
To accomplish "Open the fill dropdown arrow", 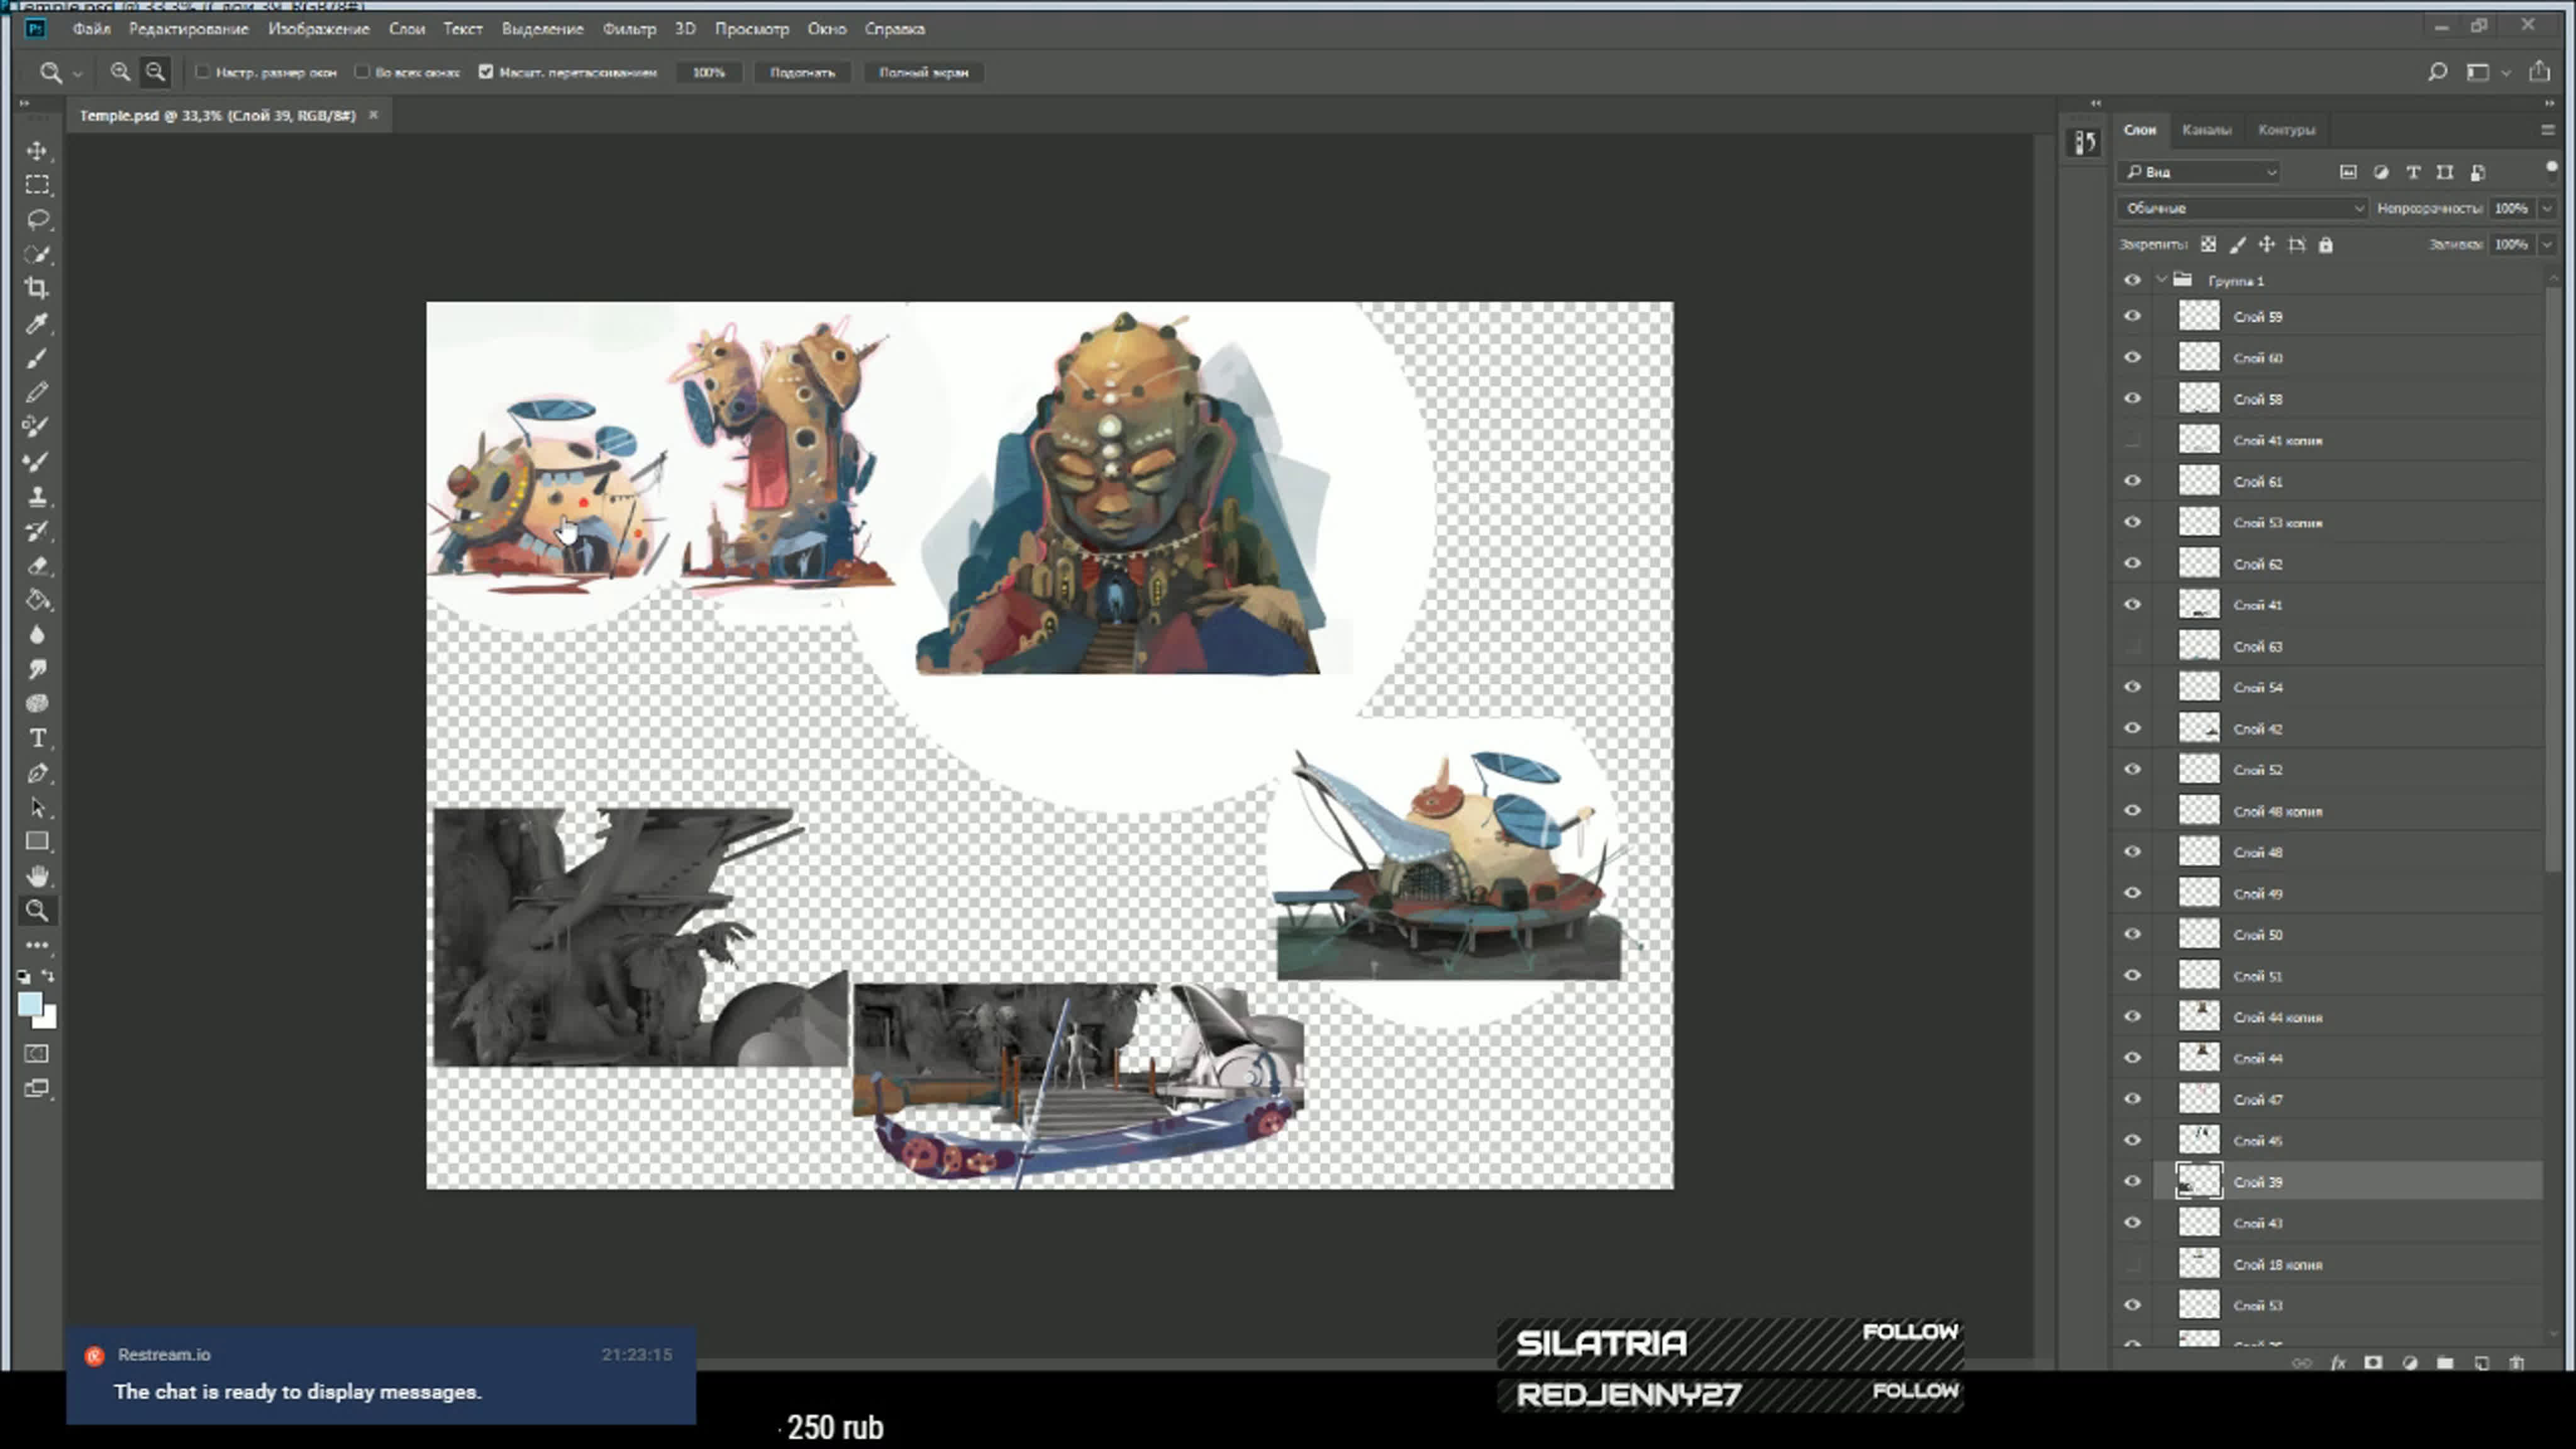I will pos(2547,244).
